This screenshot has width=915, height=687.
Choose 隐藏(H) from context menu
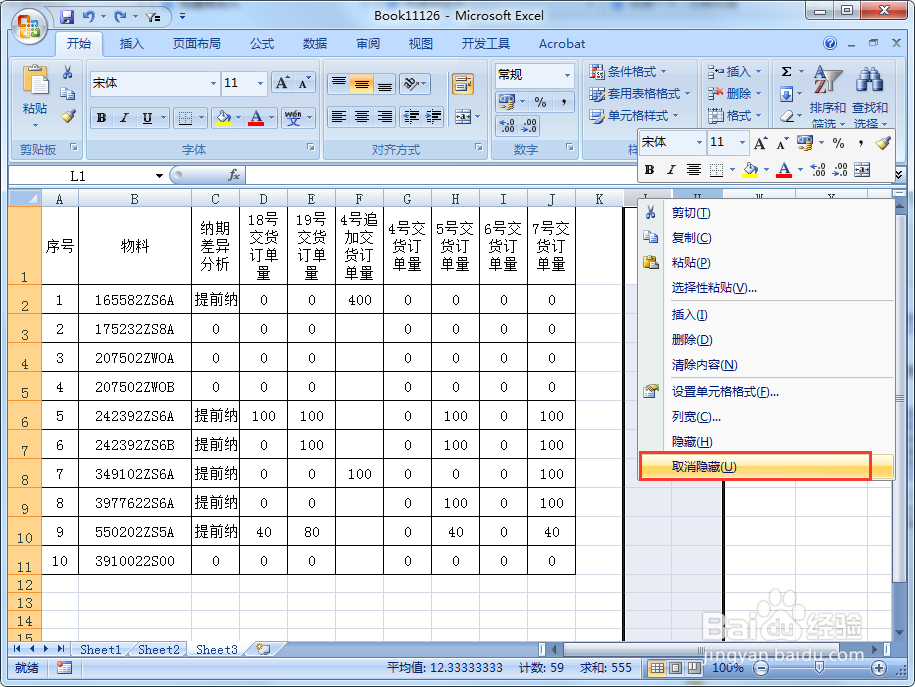[x=766, y=442]
